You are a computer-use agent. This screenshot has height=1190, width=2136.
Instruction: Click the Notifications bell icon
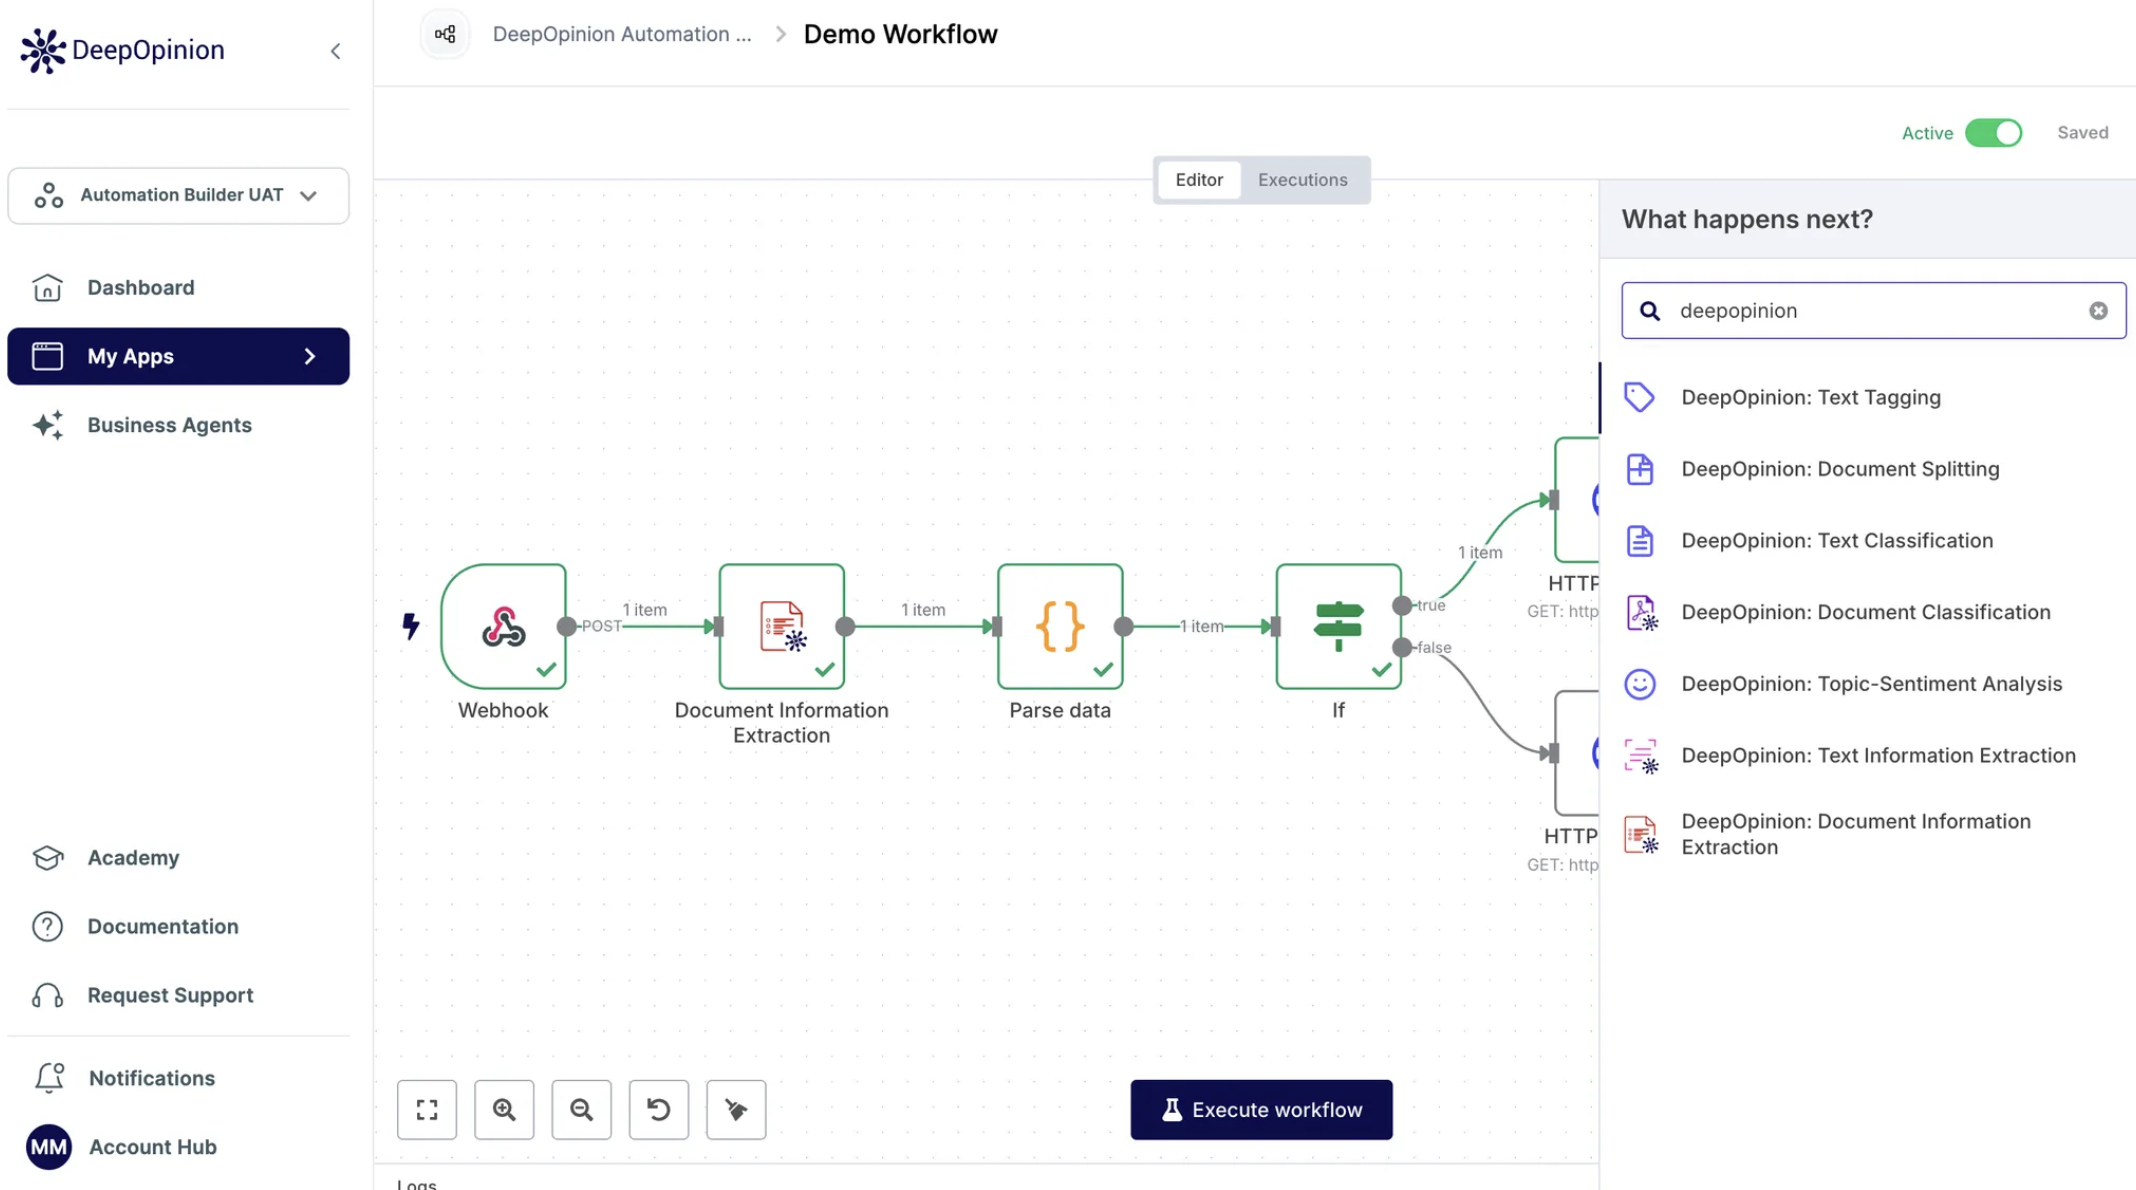(x=49, y=1077)
